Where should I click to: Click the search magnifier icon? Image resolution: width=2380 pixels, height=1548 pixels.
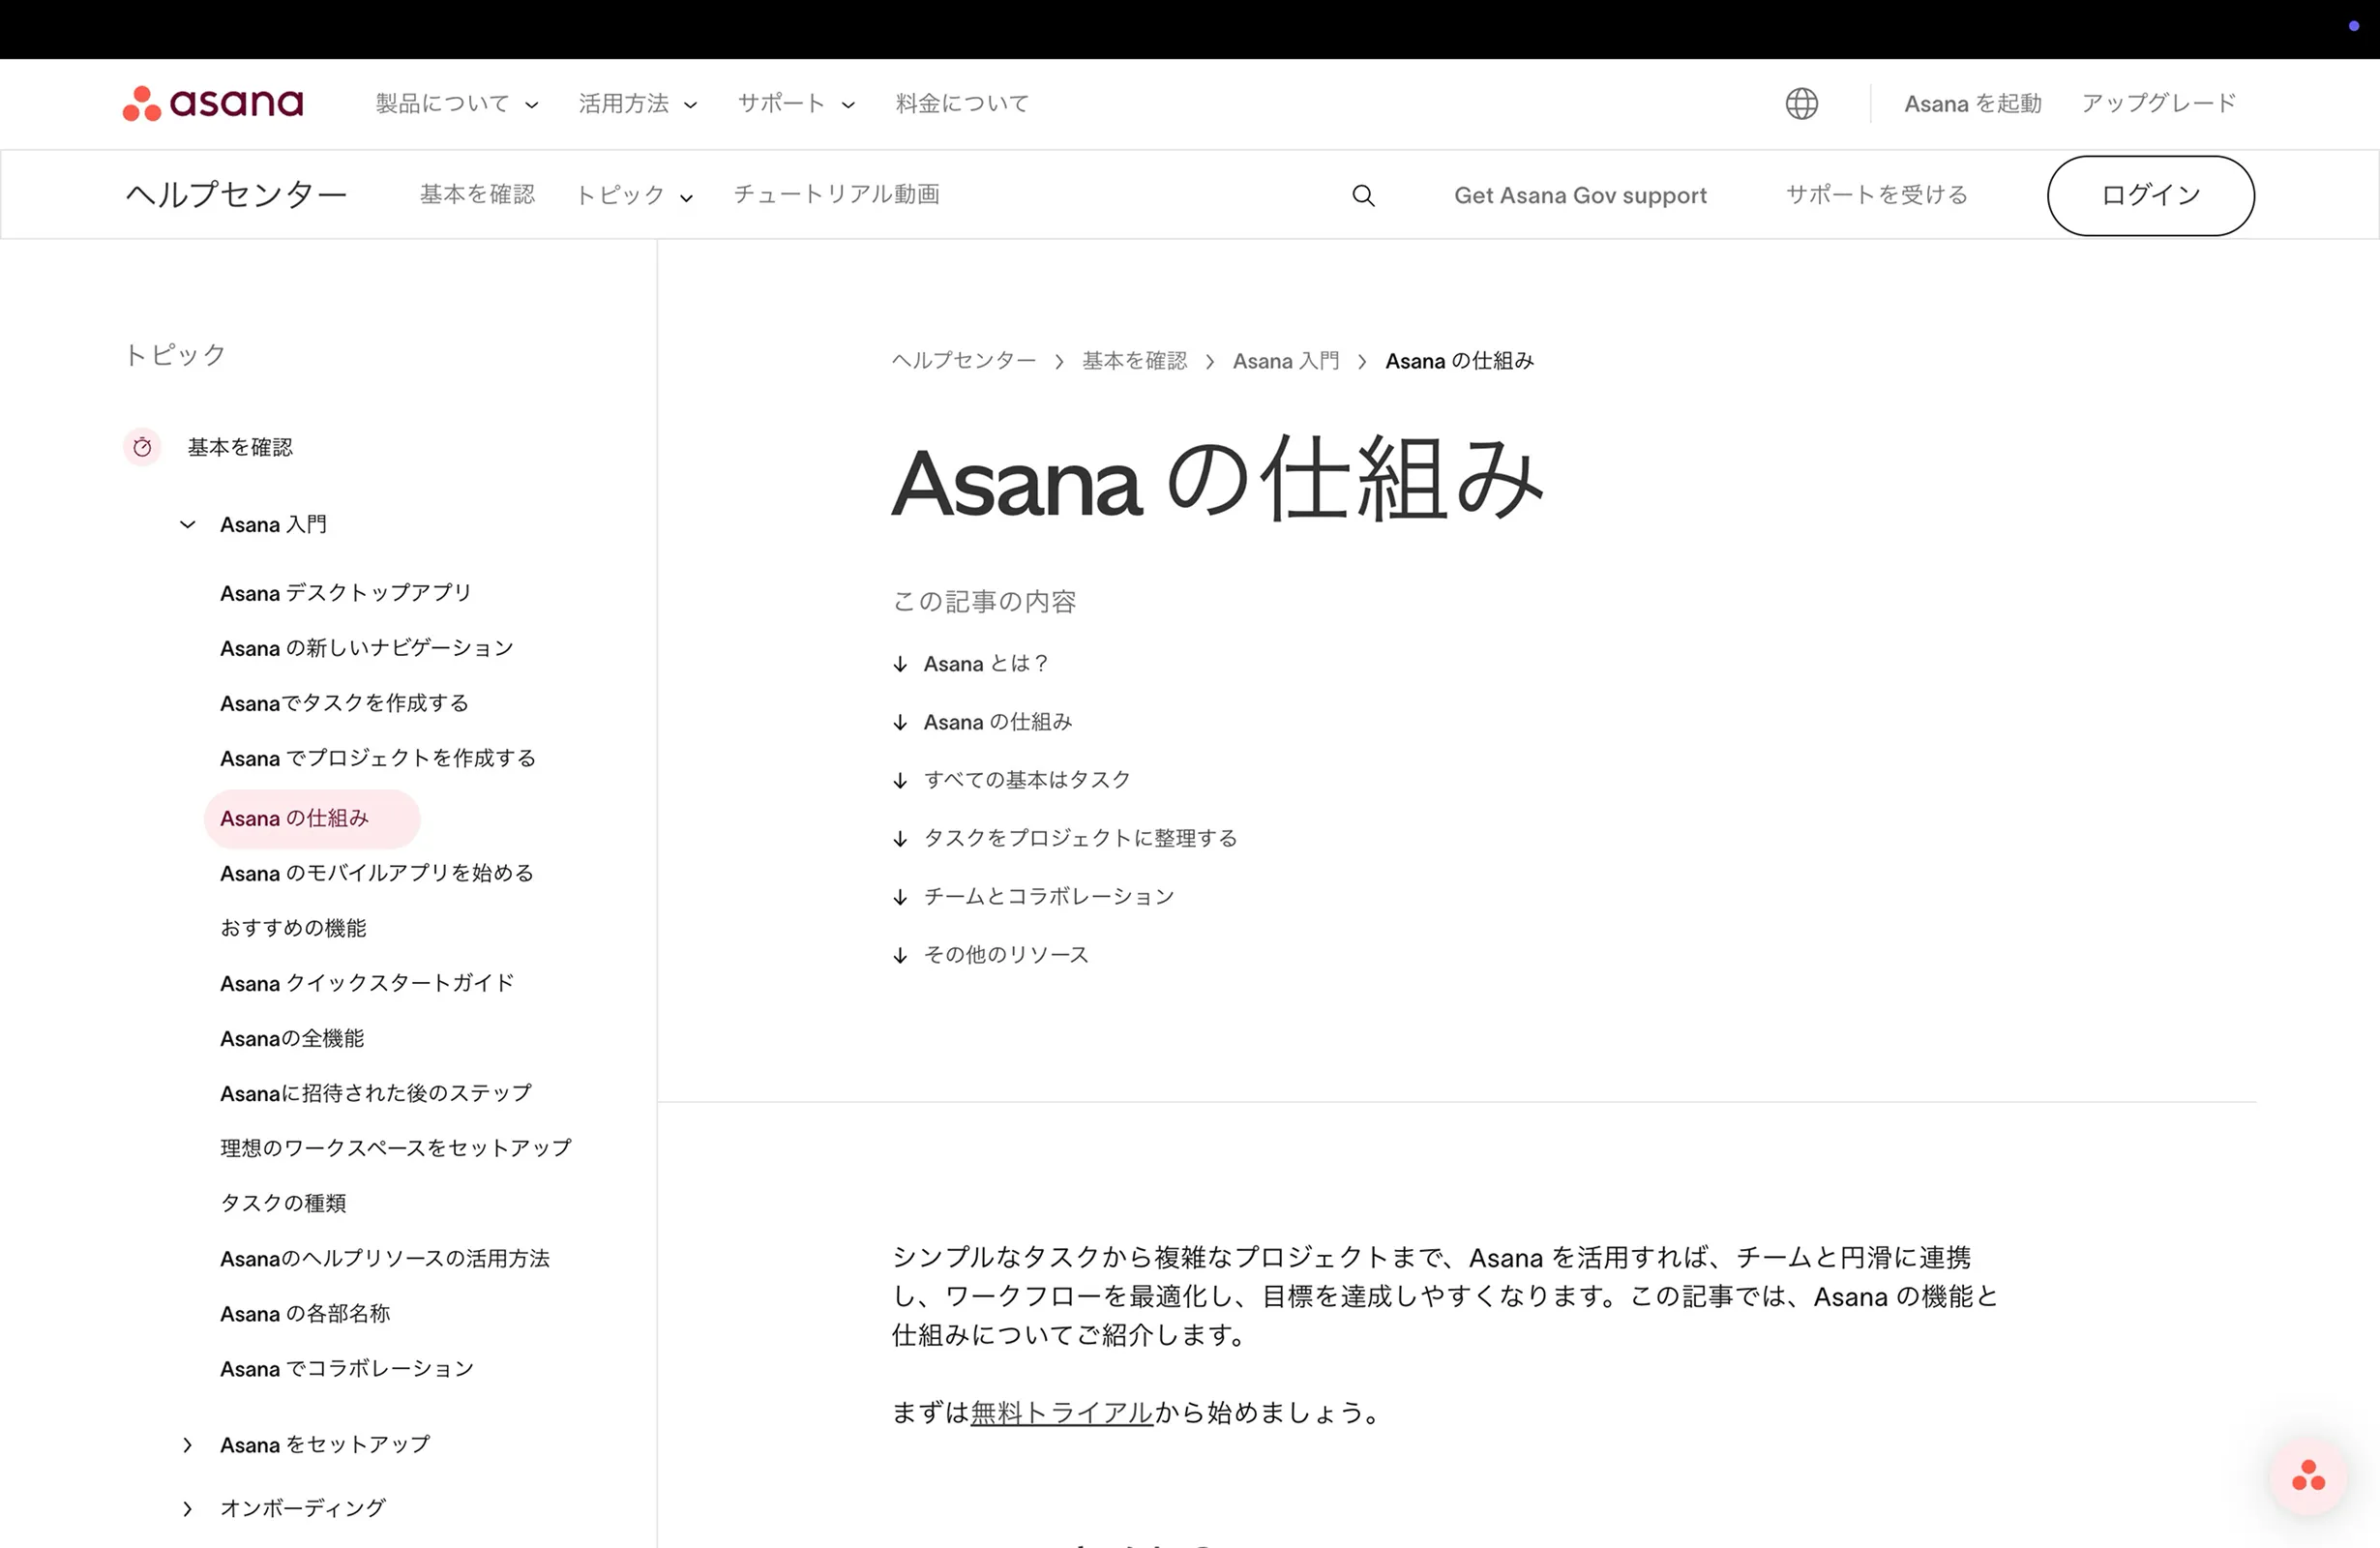click(x=1363, y=195)
